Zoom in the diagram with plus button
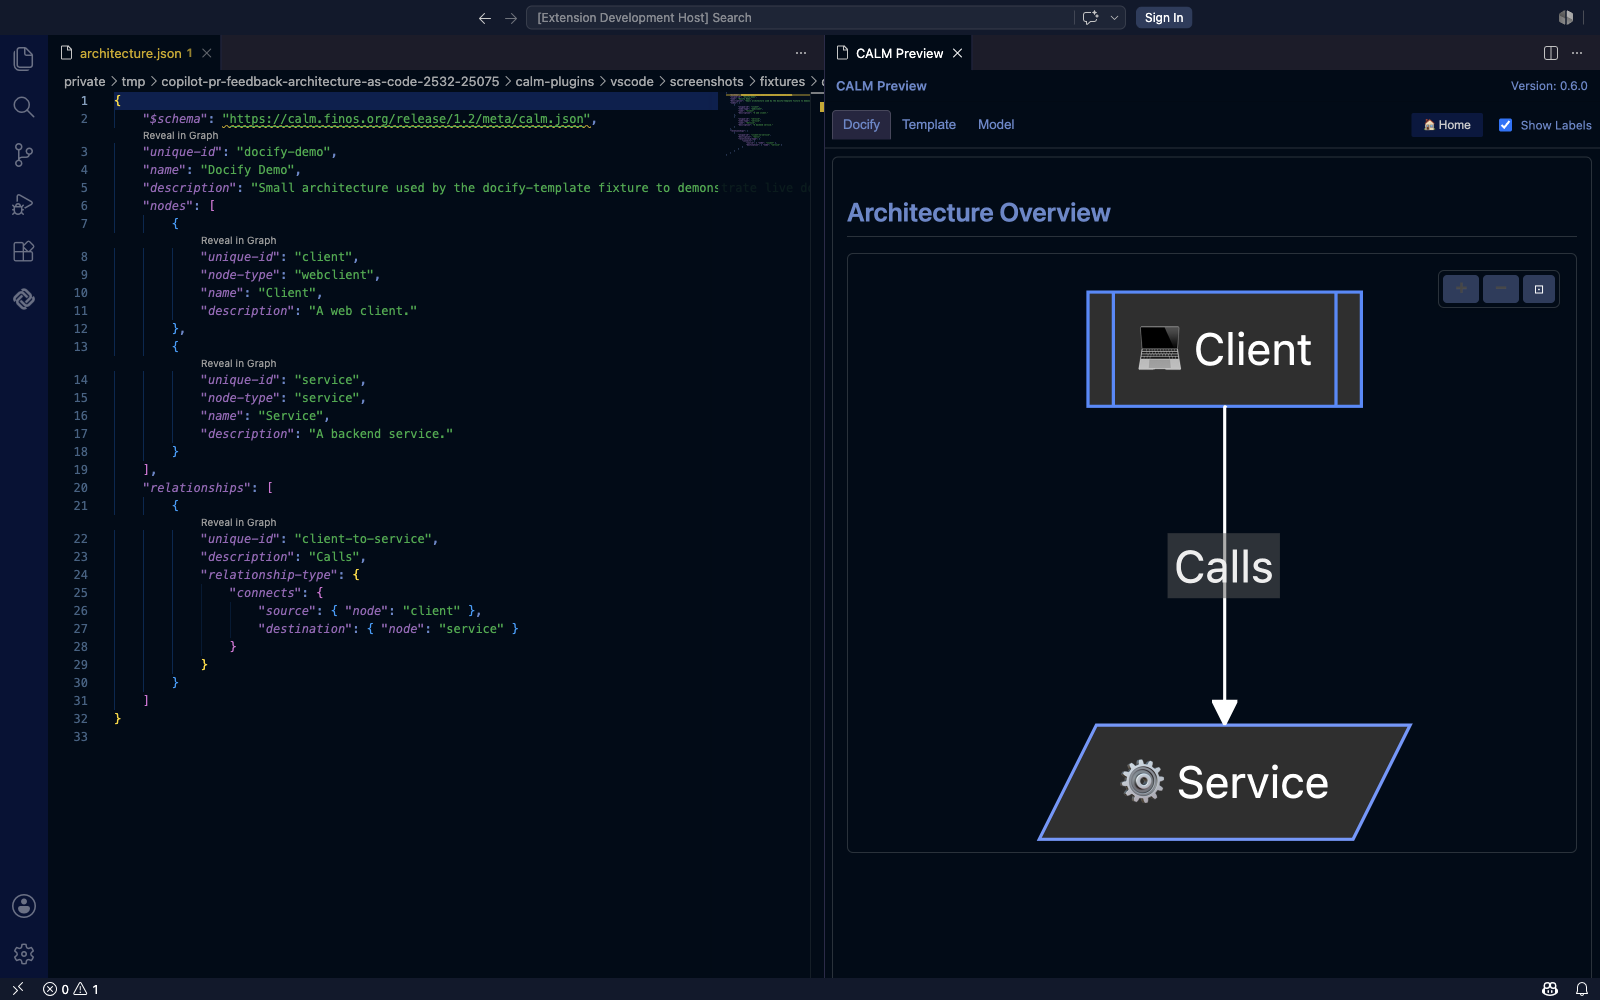The width and height of the screenshot is (1600, 1000). point(1461,289)
